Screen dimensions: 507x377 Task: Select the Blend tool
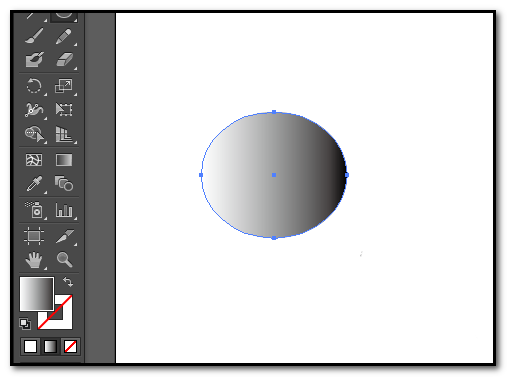coord(64,184)
